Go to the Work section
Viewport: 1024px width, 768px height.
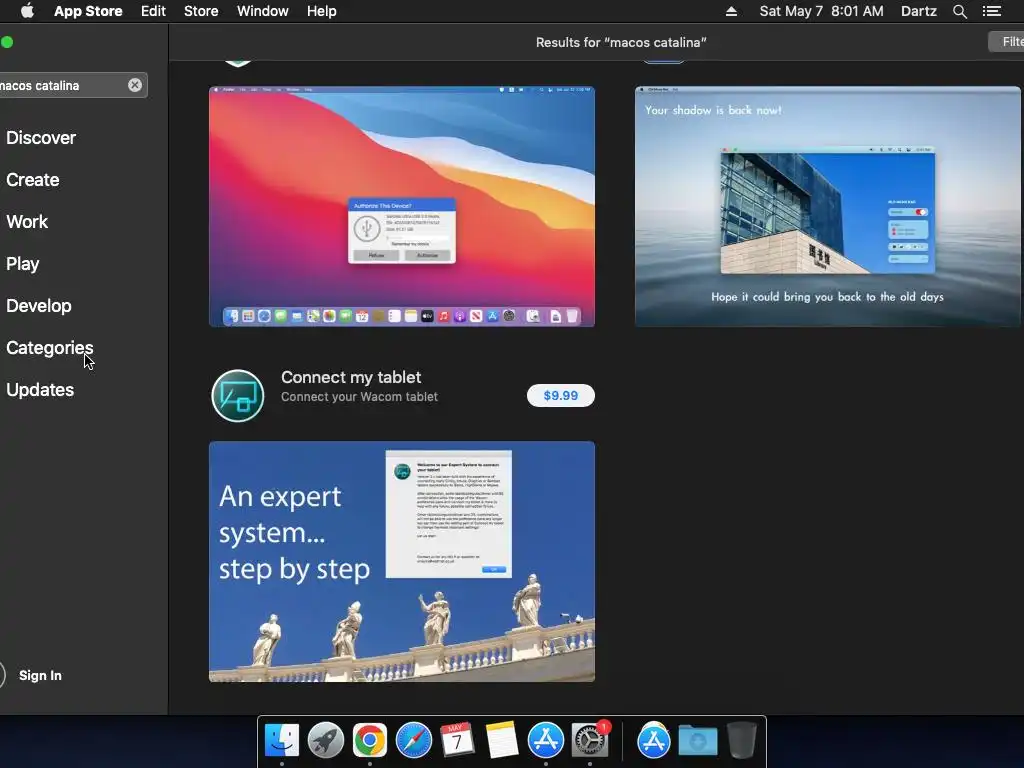(27, 221)
